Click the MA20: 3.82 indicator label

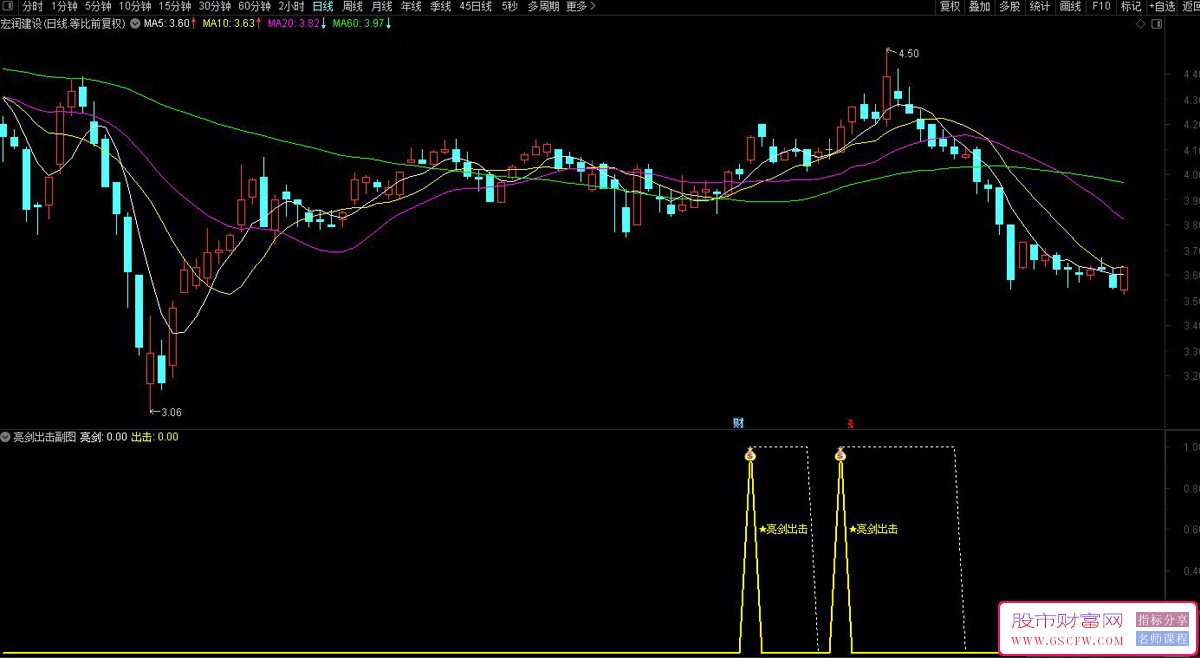tap(293, 23)
